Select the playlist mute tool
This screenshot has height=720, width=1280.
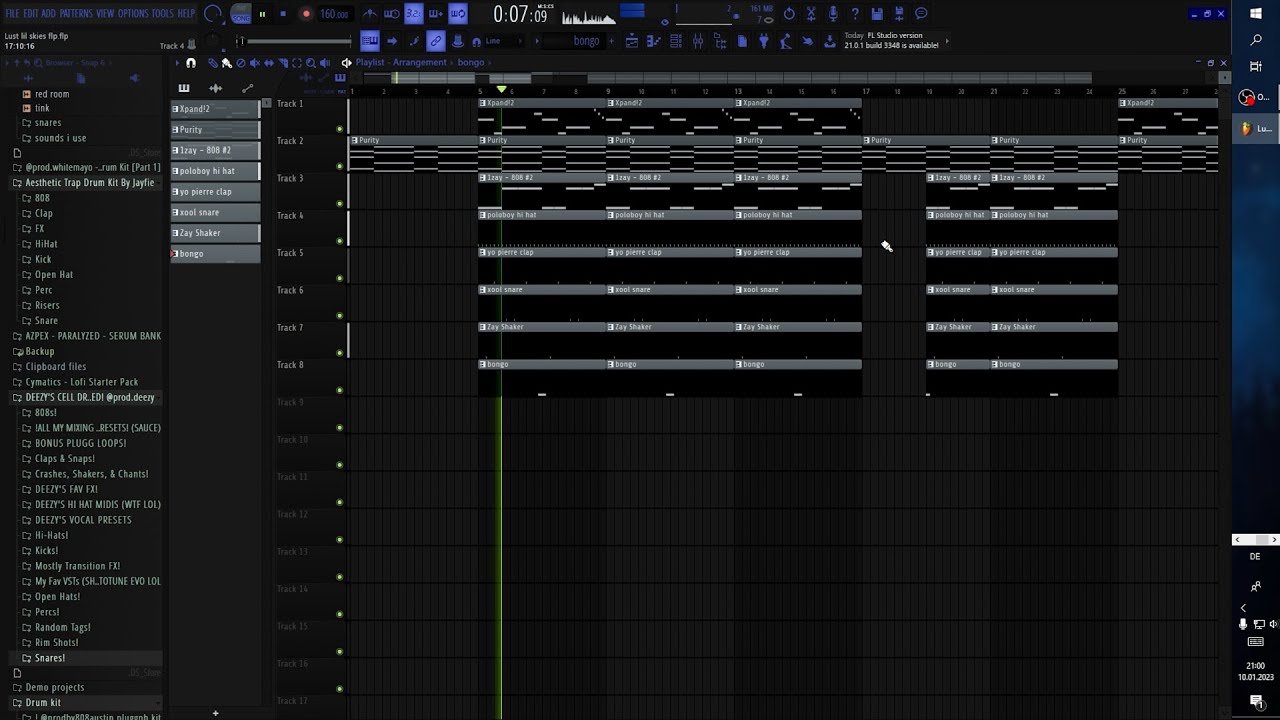pos(254,63)
